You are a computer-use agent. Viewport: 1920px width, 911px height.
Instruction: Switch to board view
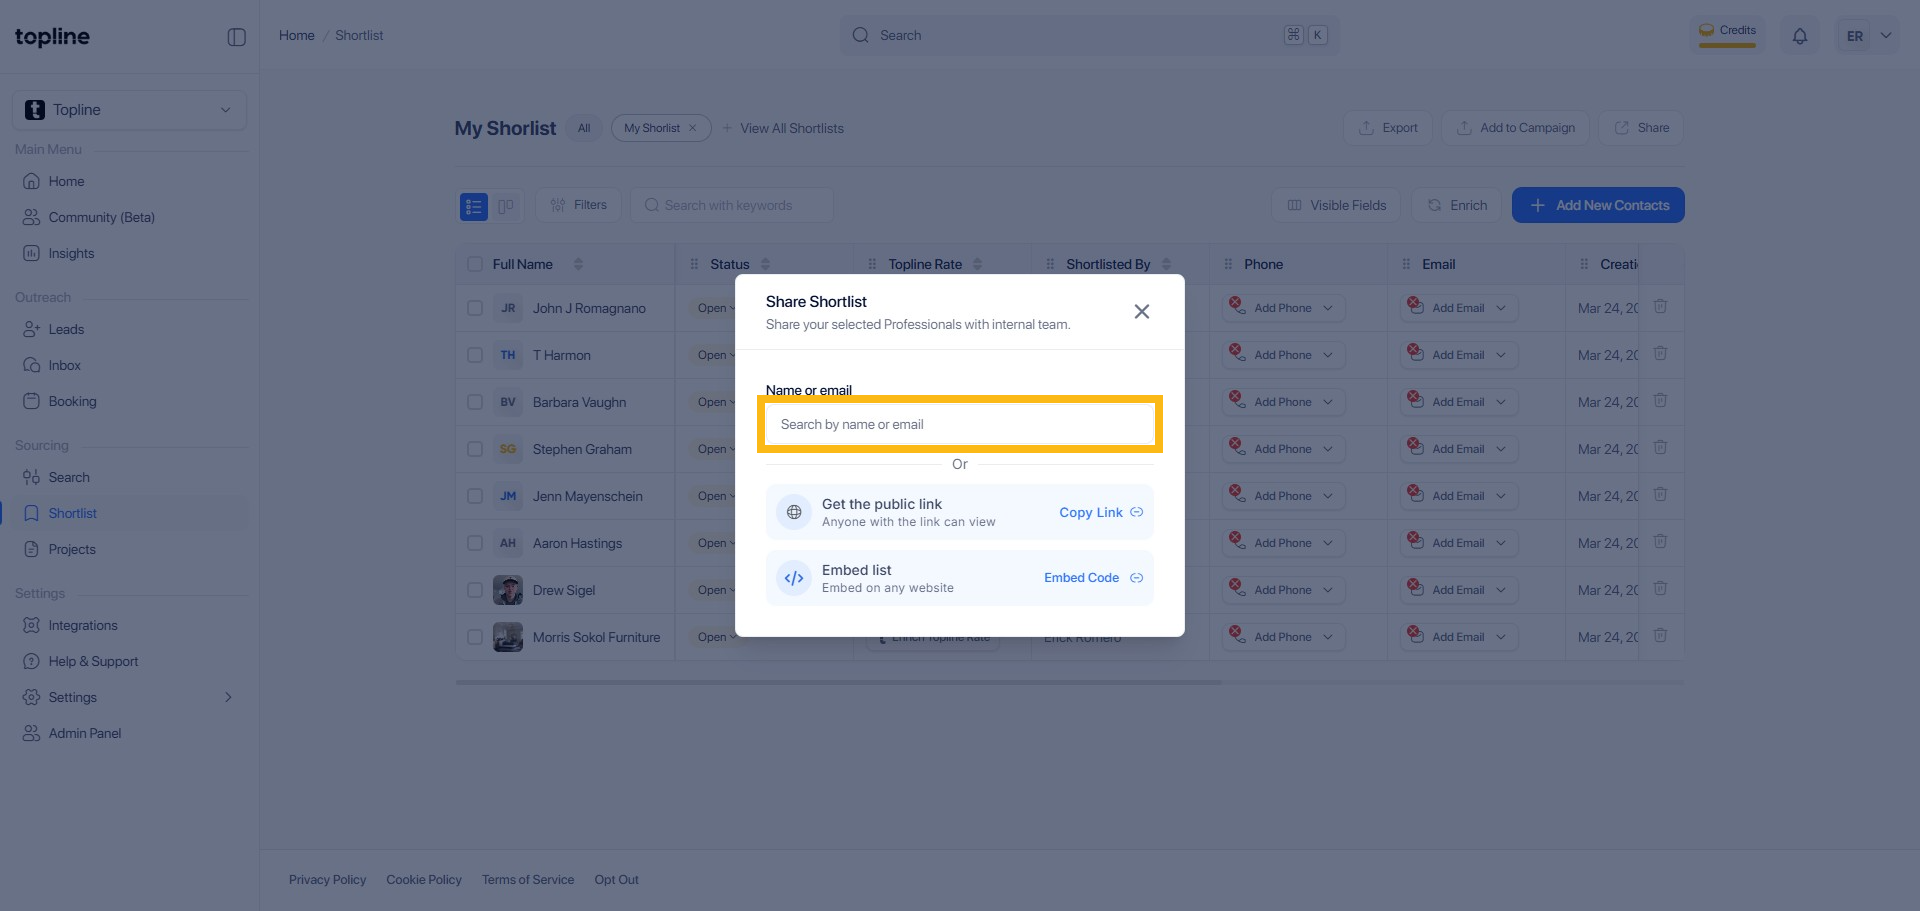506,206
